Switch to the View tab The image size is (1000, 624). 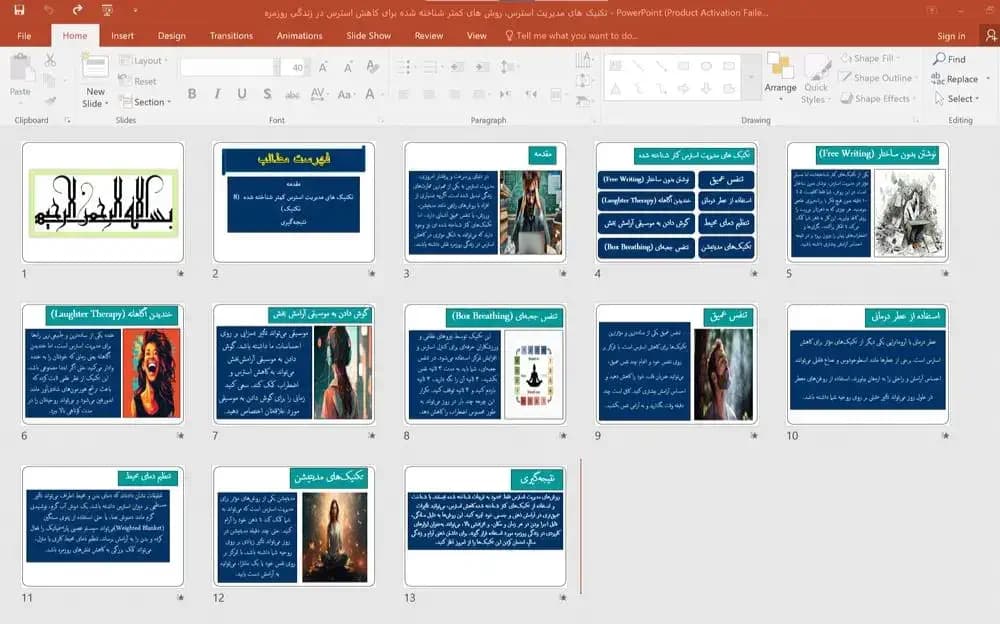(476, 36)
